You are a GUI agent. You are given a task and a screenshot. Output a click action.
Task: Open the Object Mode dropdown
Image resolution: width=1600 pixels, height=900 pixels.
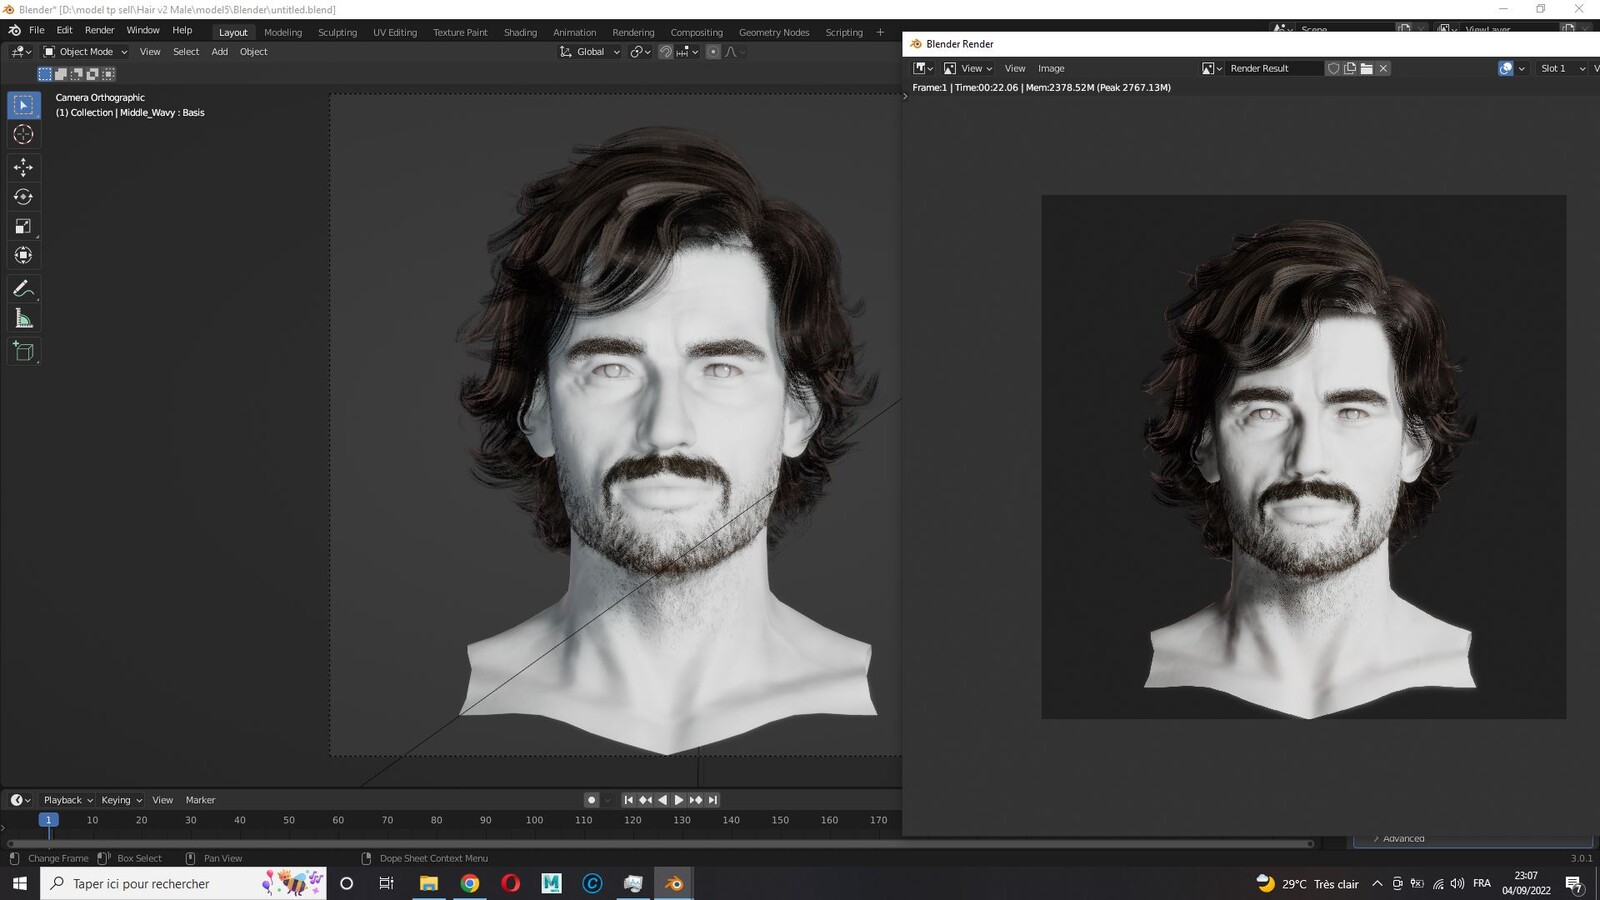pyautogui.click(x=85, y=52)
